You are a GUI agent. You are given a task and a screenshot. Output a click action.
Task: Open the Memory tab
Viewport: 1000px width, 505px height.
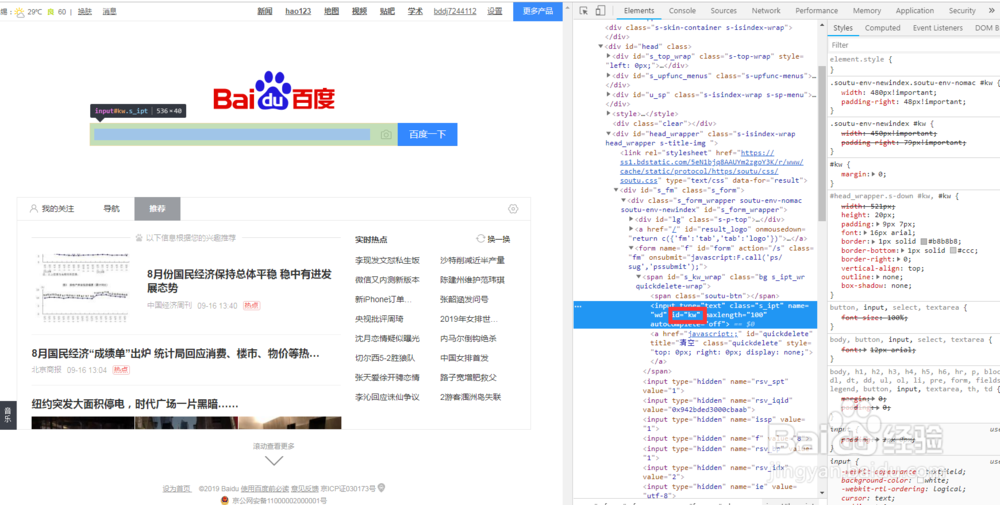(x=867, y=11)
